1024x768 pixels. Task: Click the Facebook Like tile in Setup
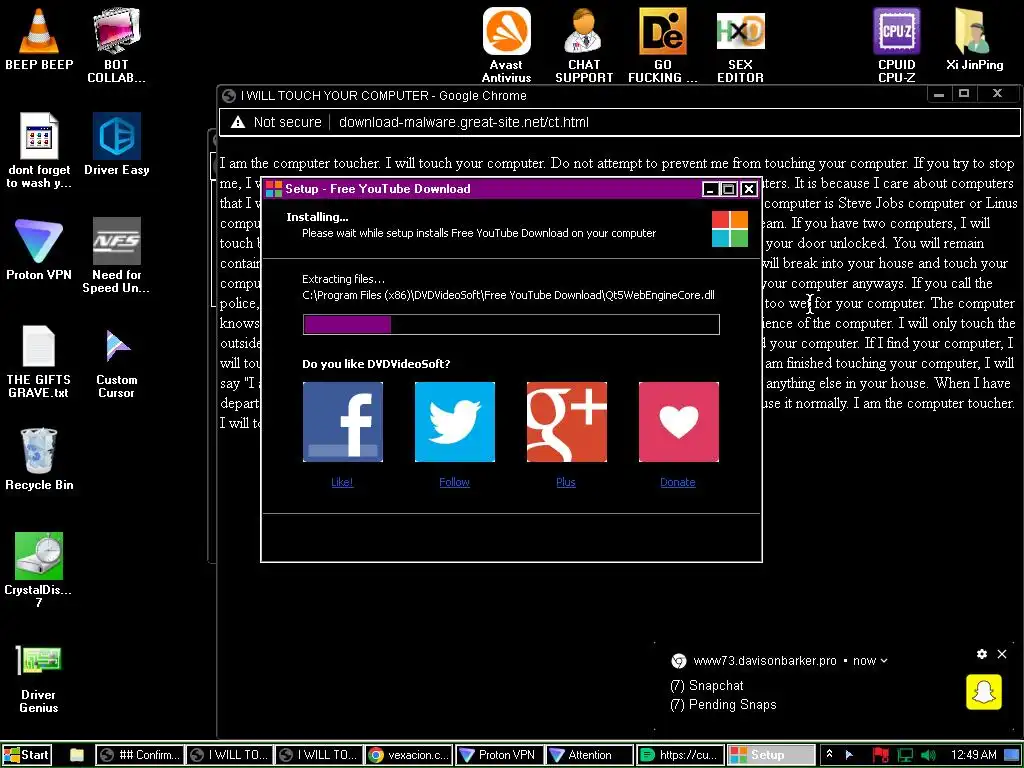click(x=342, y=422)
